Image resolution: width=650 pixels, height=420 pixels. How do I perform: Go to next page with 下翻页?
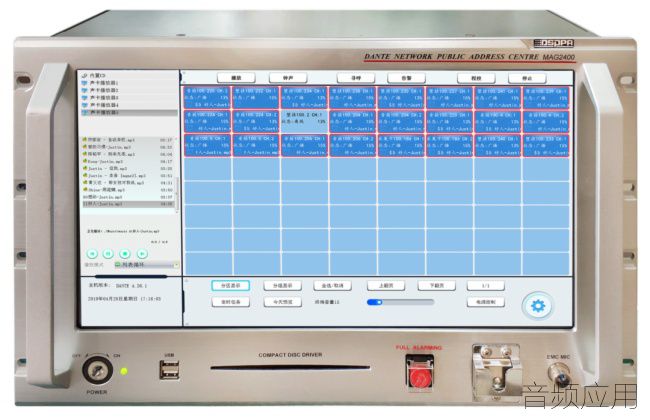pyautogui.click(x=437, y=286)
